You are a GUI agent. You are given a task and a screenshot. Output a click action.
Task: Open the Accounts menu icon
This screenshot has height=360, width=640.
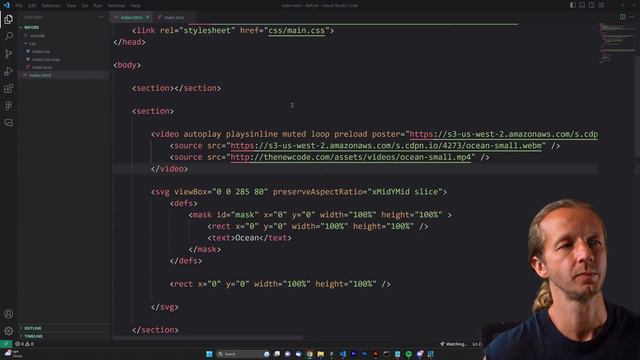[9, 314]
